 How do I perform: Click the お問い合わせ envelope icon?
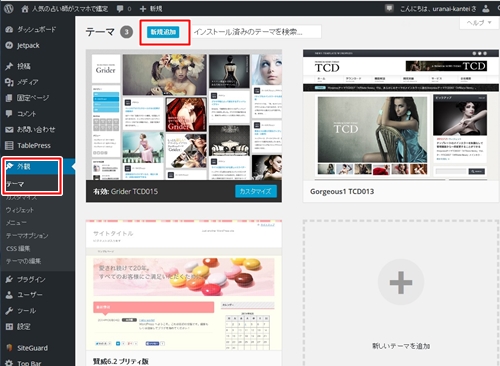[x=9, y=130]
